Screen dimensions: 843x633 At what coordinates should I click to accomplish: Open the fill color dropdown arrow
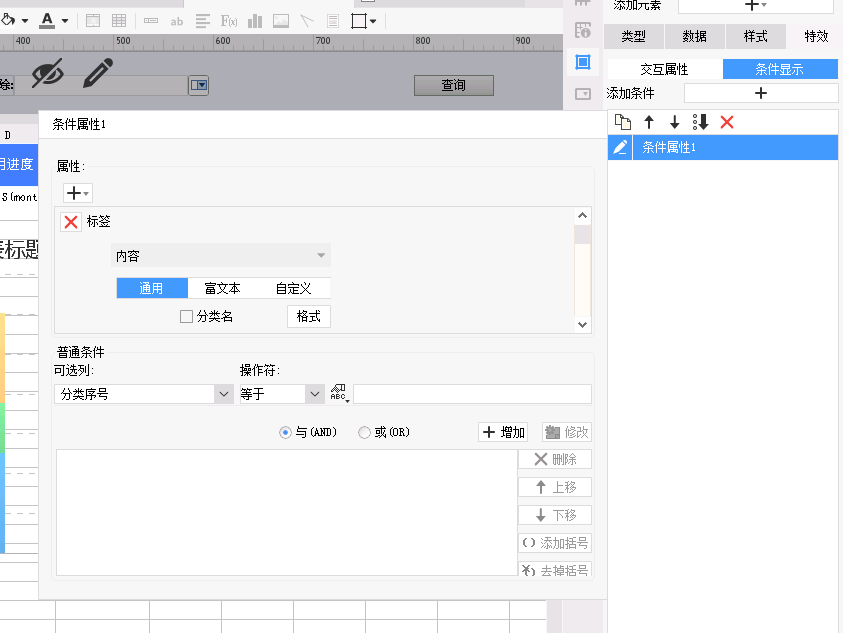click(x=25, y=21)
